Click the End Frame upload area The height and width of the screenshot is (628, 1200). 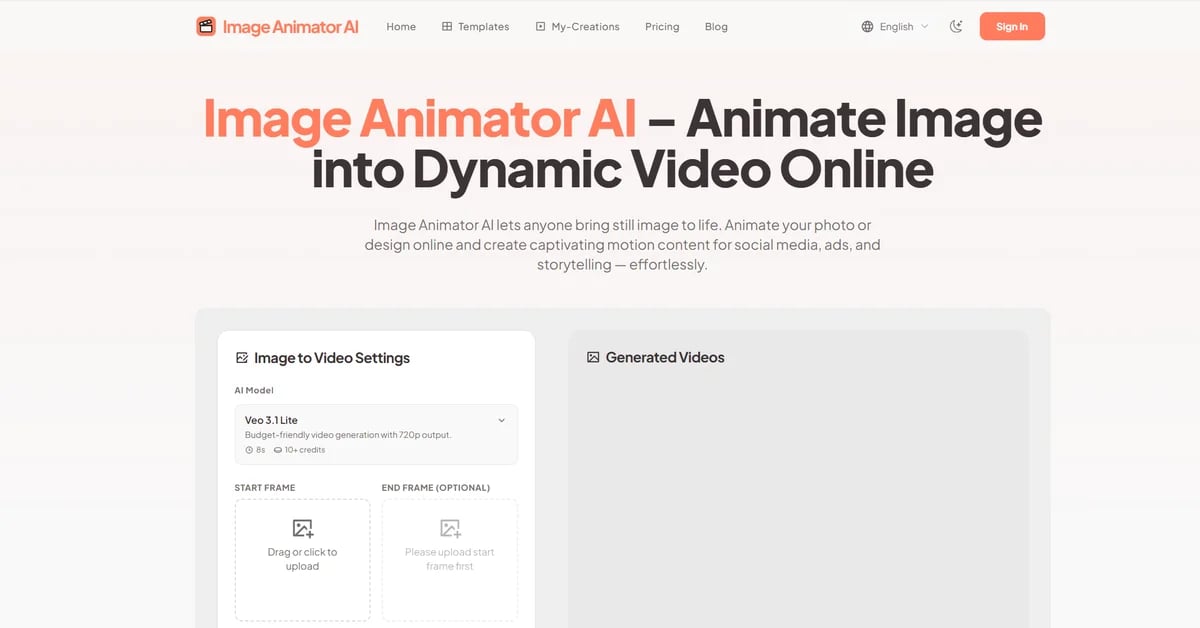(x=450, y=560)
